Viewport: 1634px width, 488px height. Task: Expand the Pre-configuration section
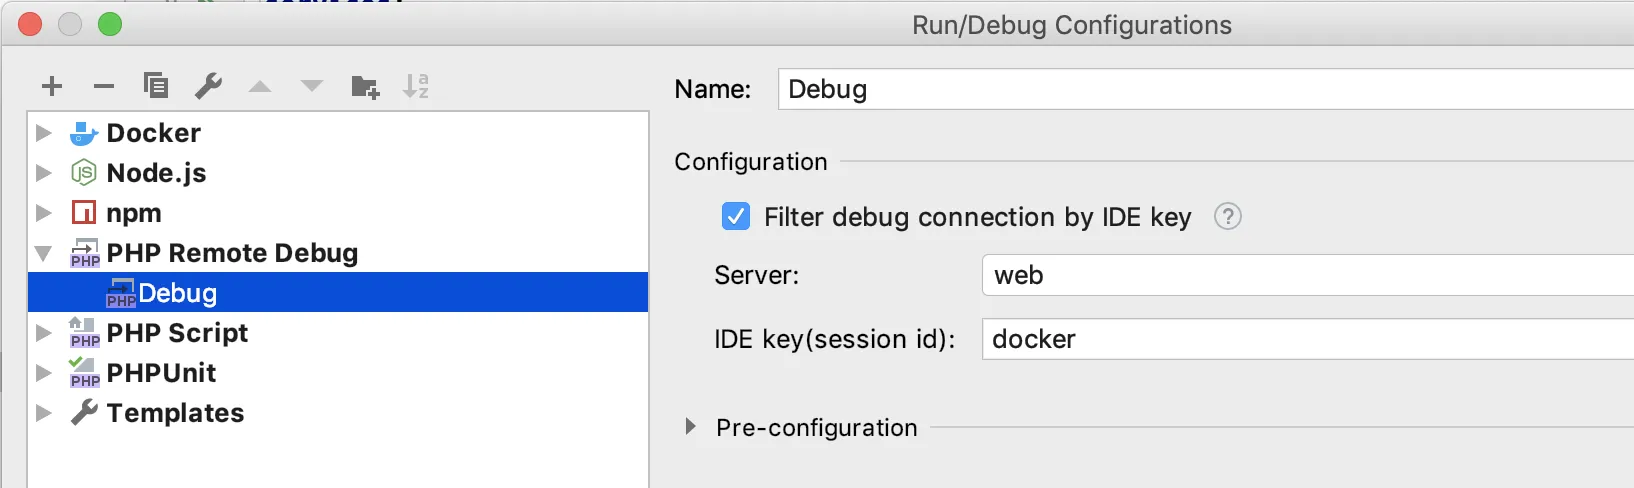tap(690, 427)
